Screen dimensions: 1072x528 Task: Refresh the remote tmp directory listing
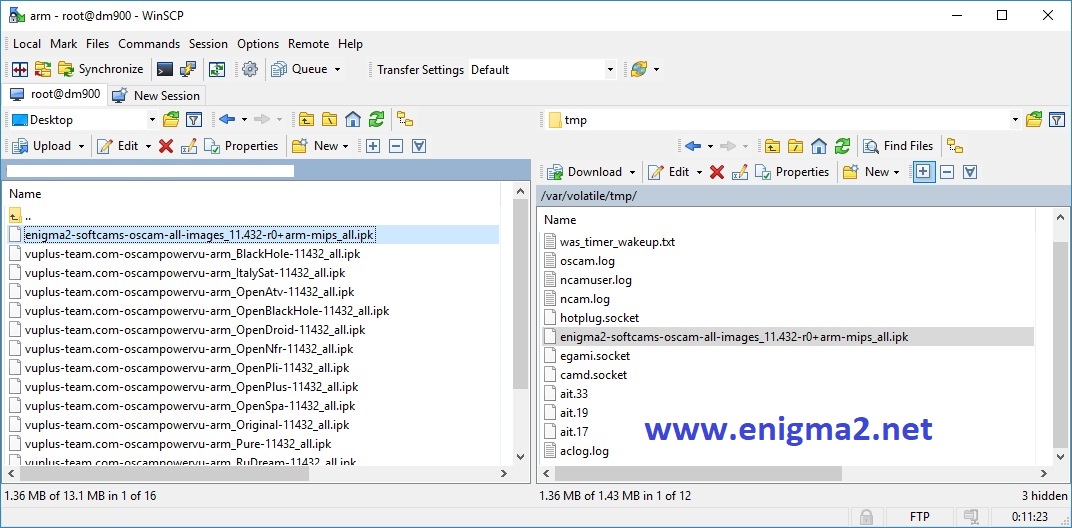(x=843, y=145)
